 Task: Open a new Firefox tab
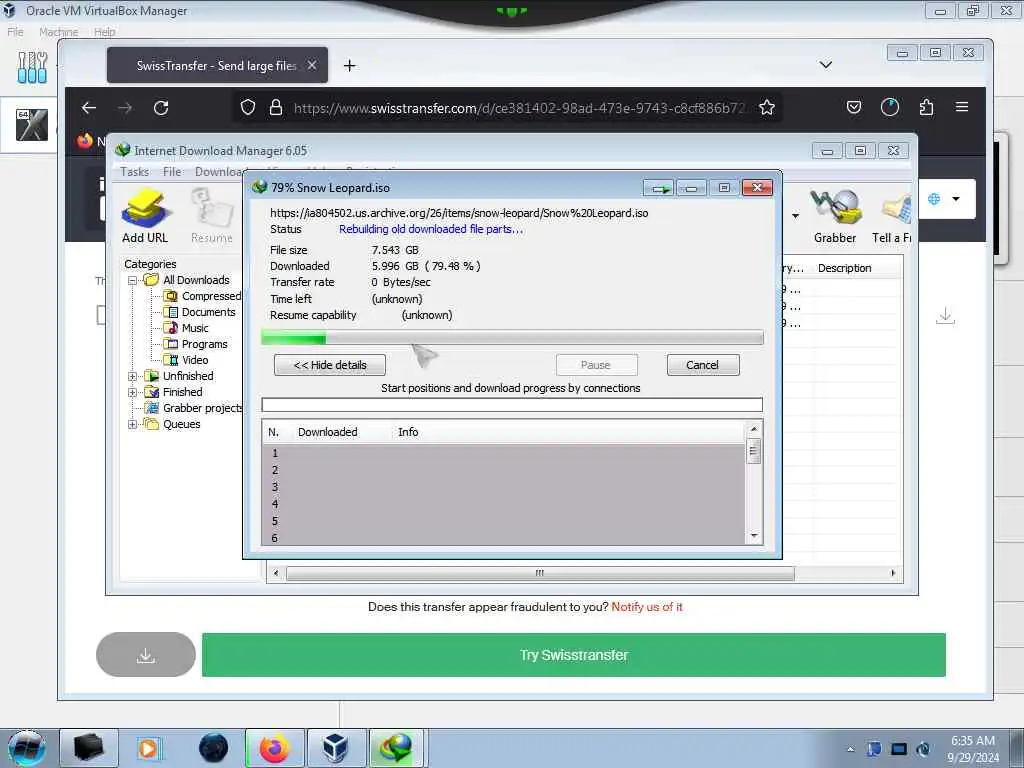(349, 65)
